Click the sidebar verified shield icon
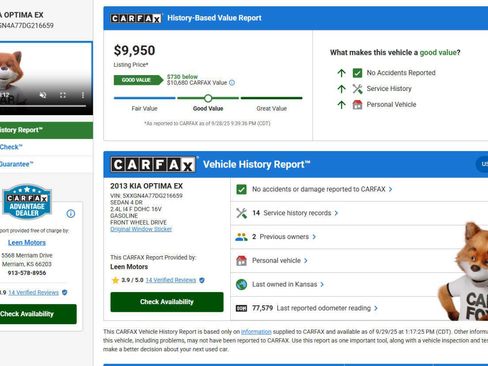Image resolution: width=488 pixels, height=366 pixels. (65, 292)
